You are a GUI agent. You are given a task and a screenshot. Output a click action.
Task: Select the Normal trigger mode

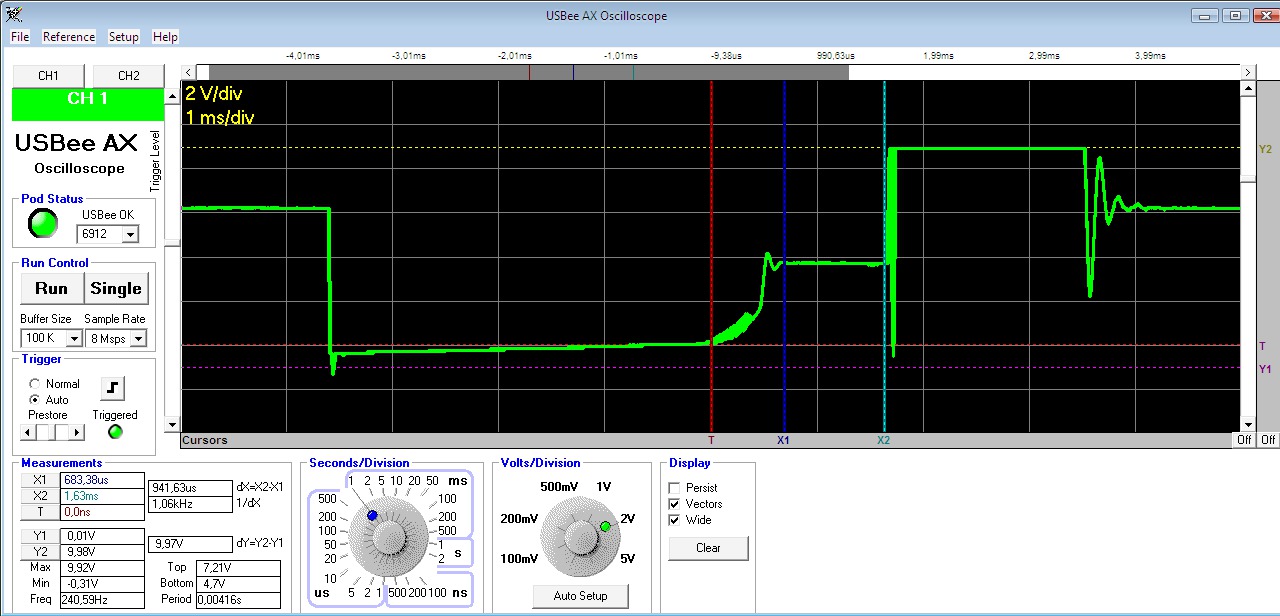pos(36,384)
